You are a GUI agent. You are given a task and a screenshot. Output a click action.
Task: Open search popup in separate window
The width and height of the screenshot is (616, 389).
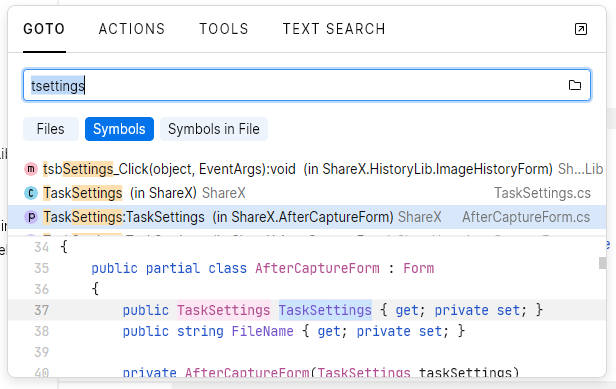pos(581,29)
